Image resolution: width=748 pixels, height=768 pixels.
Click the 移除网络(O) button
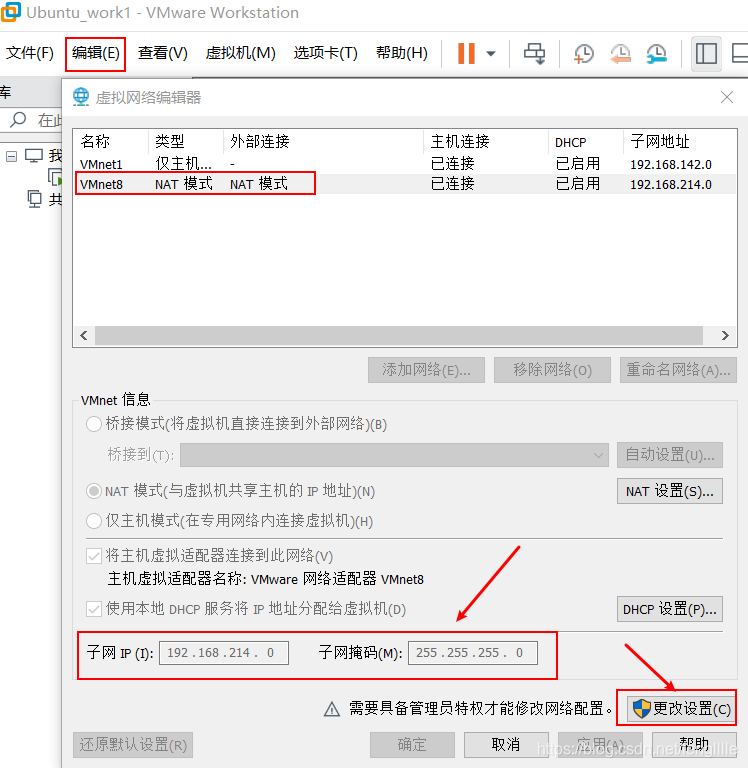pyautogui.click(x=552, y=370)
